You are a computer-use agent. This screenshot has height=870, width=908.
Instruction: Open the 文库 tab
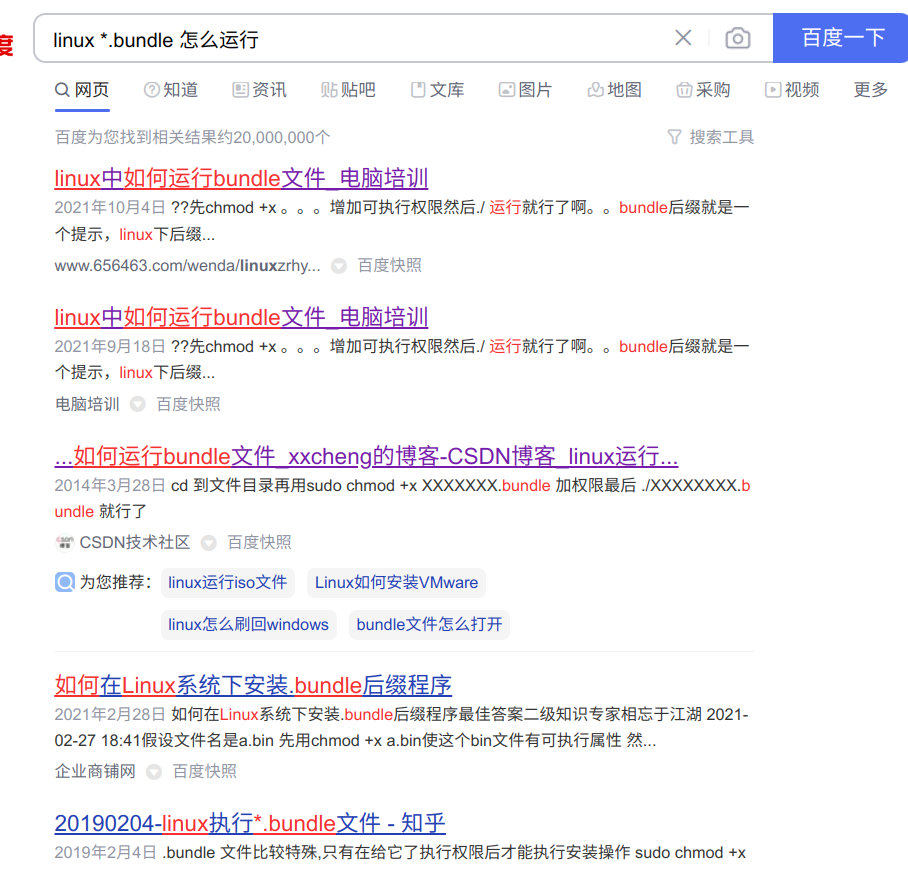pyautogui.click(x=437, y=90)
